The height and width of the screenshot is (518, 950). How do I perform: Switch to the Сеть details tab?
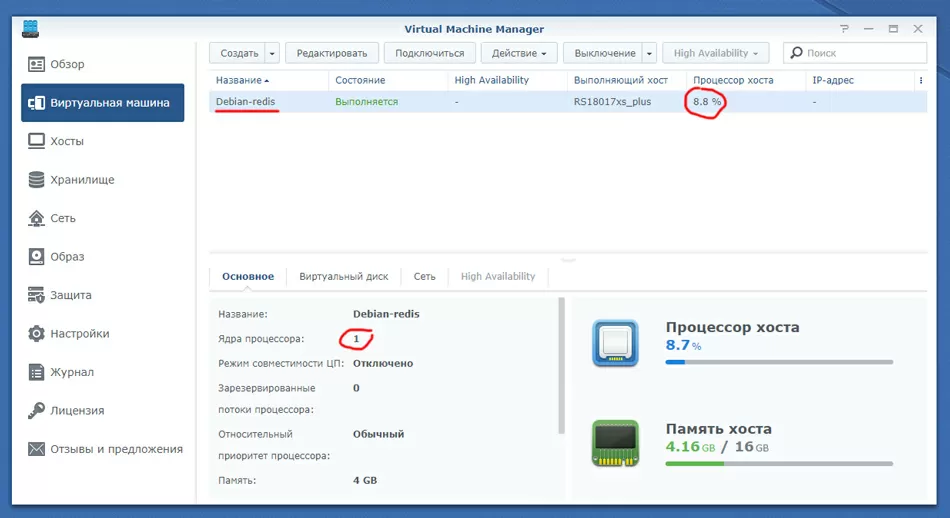[424, 276]
